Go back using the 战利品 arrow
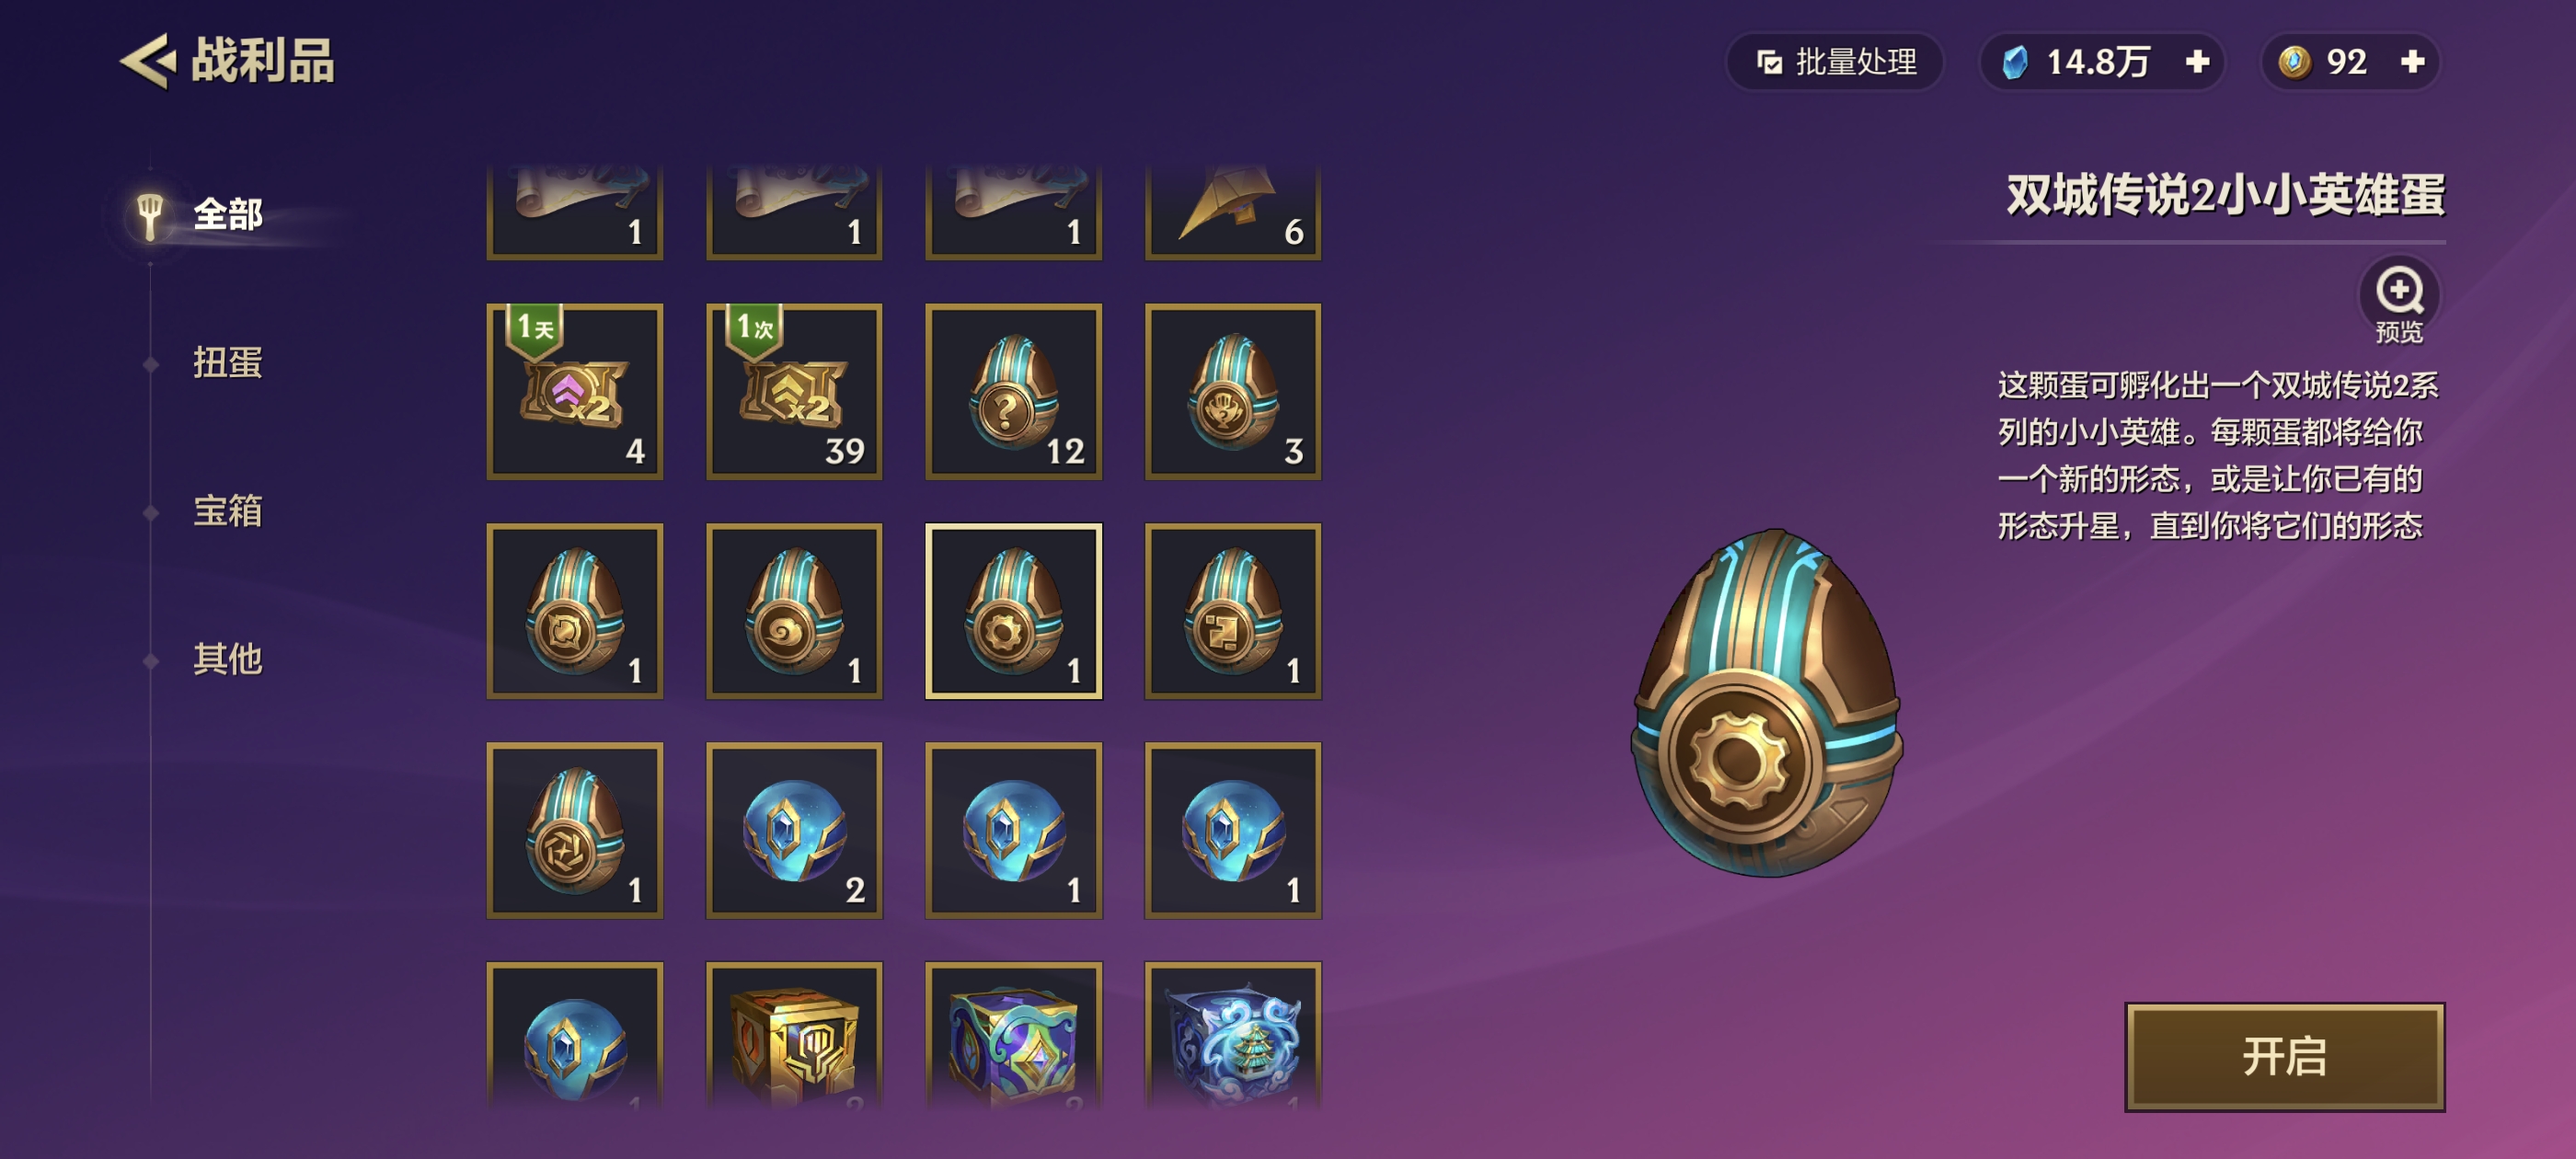 click(x=149, y=62)
